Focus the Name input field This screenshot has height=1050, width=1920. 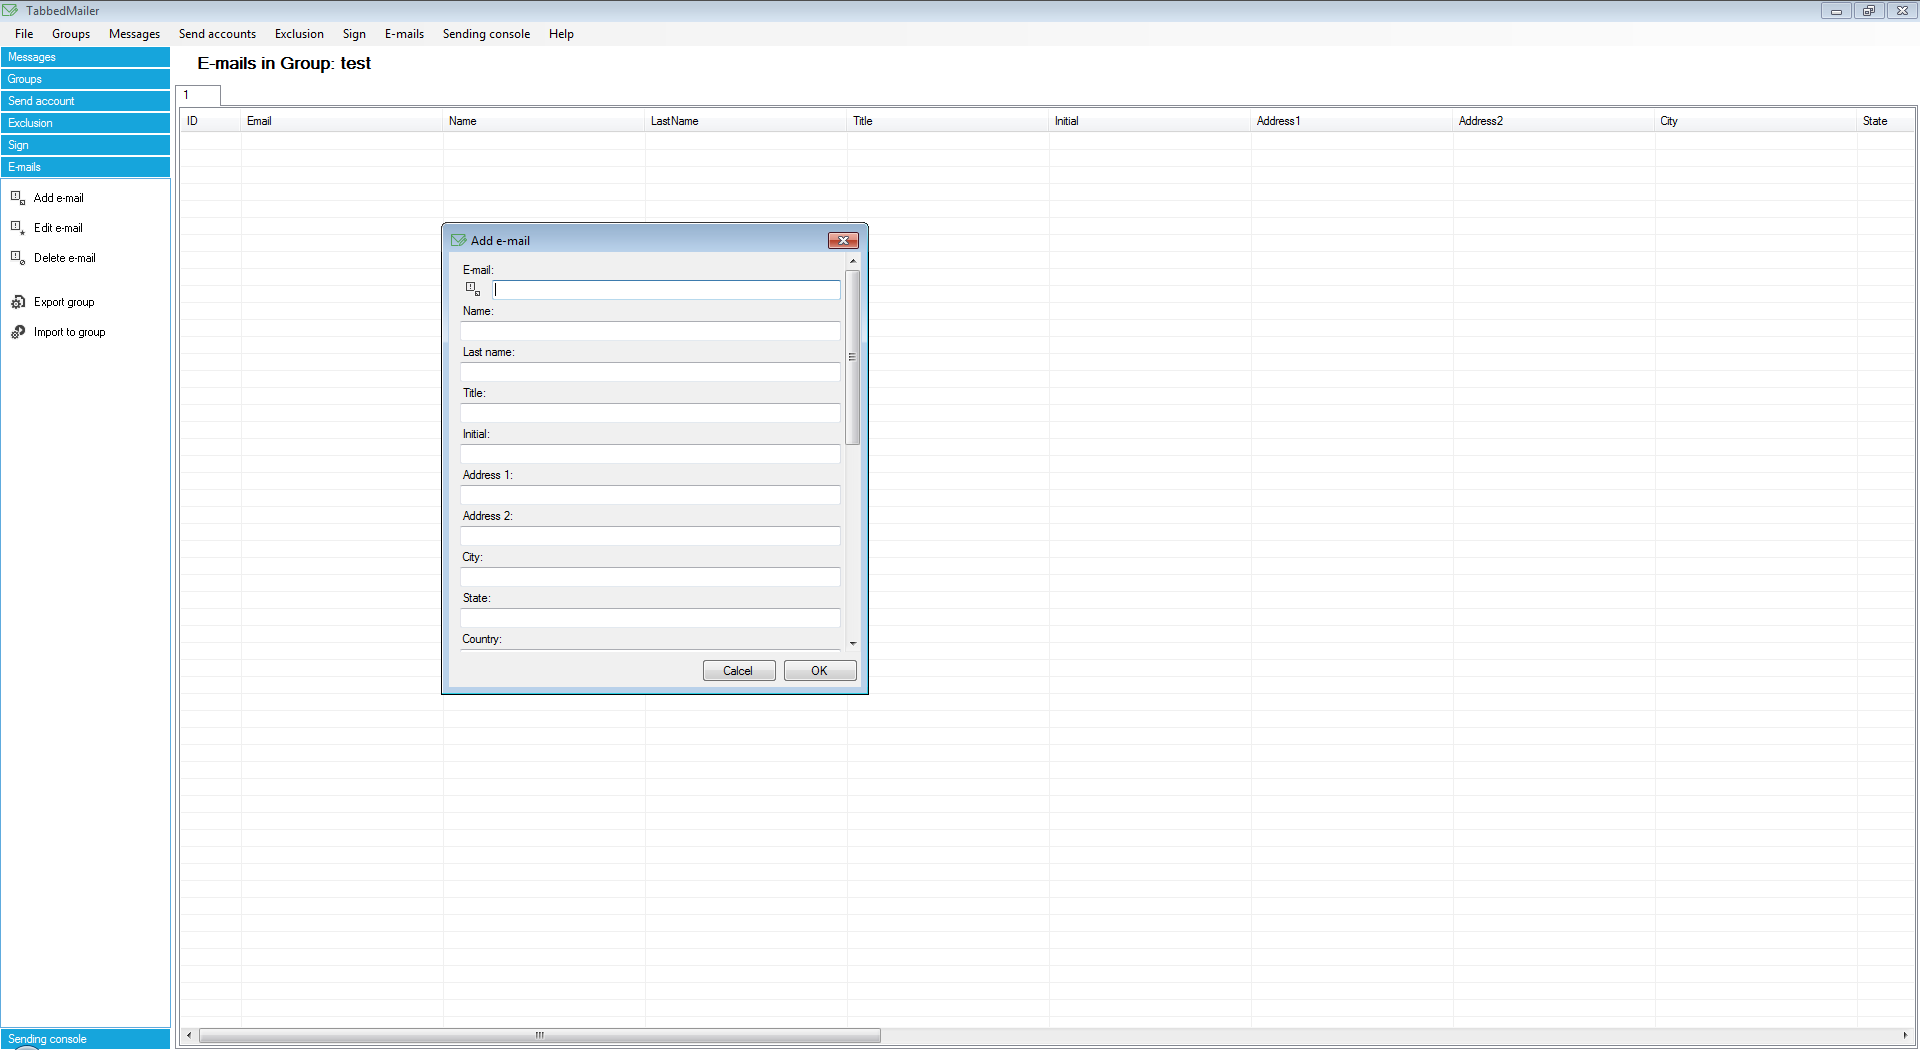pyautogui.click(x=650, y=331)
